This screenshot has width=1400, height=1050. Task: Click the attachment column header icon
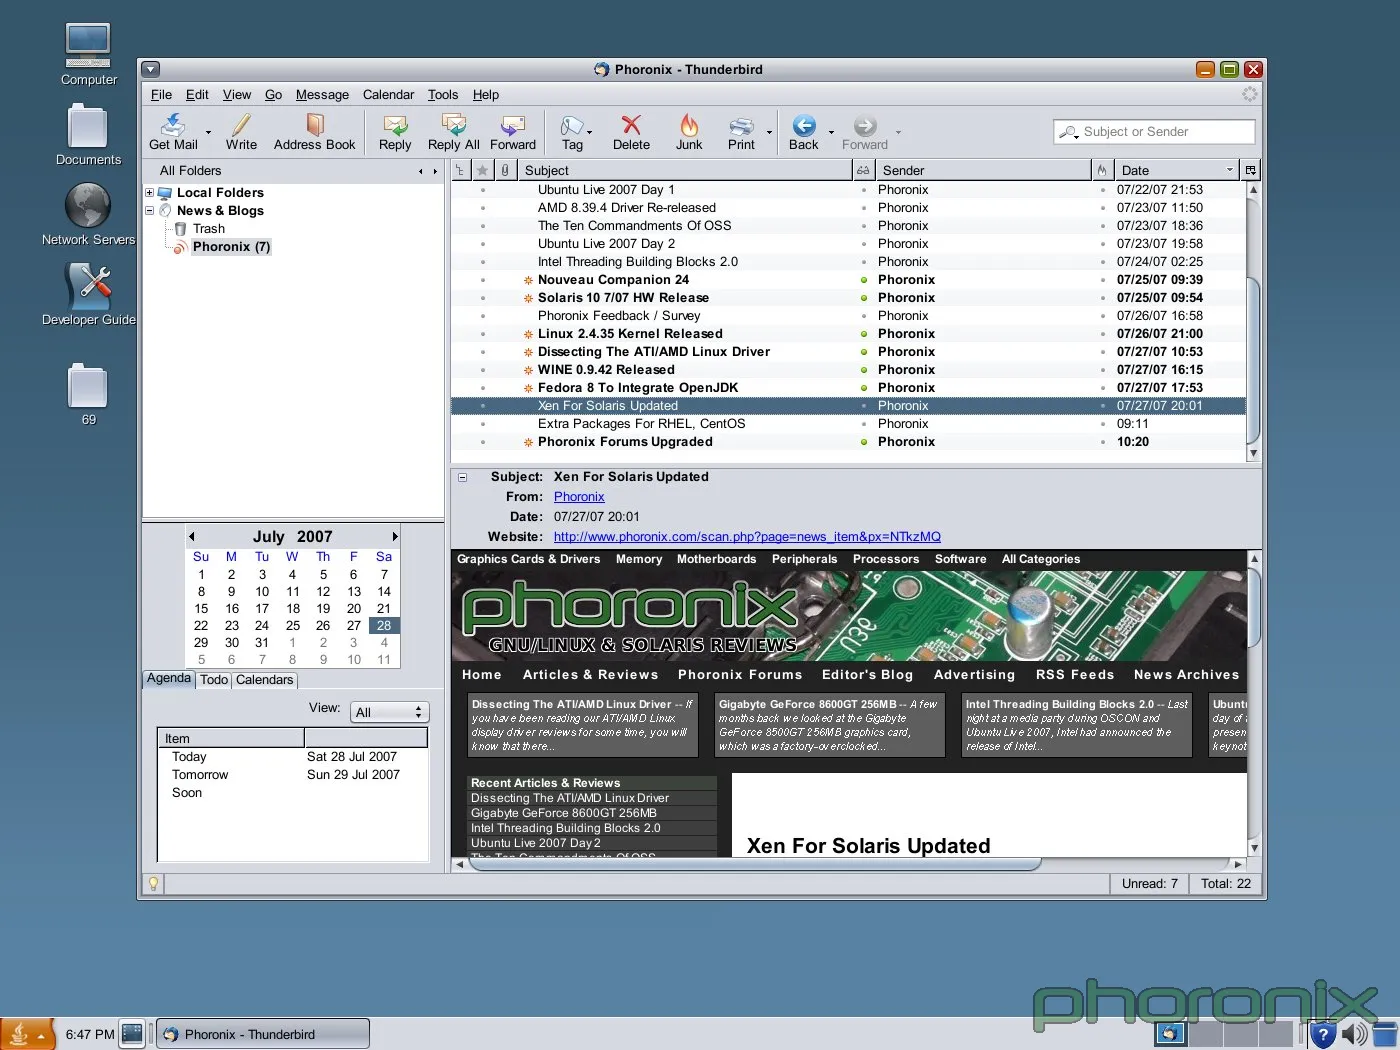505,170
